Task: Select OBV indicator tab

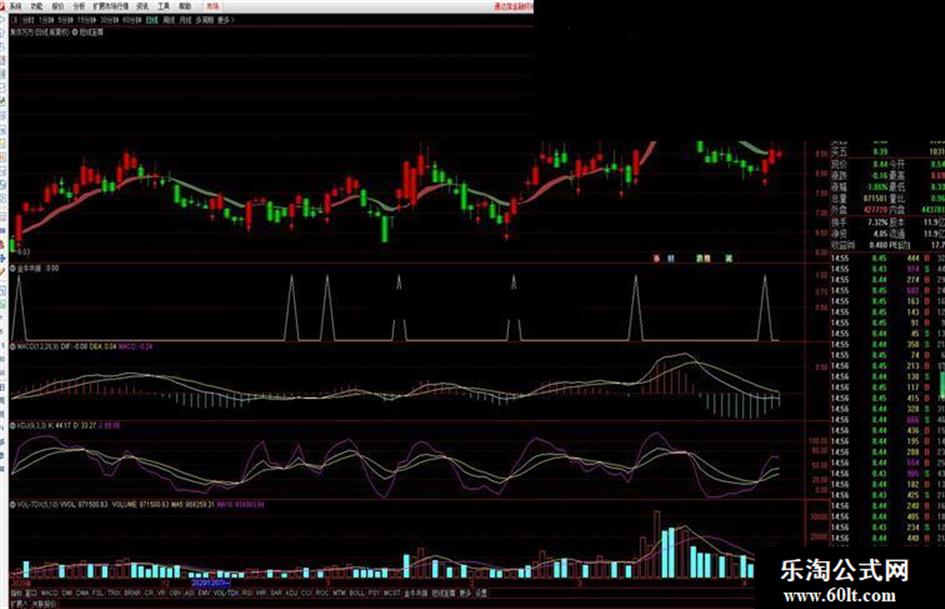Action: (x=175, y=593)
